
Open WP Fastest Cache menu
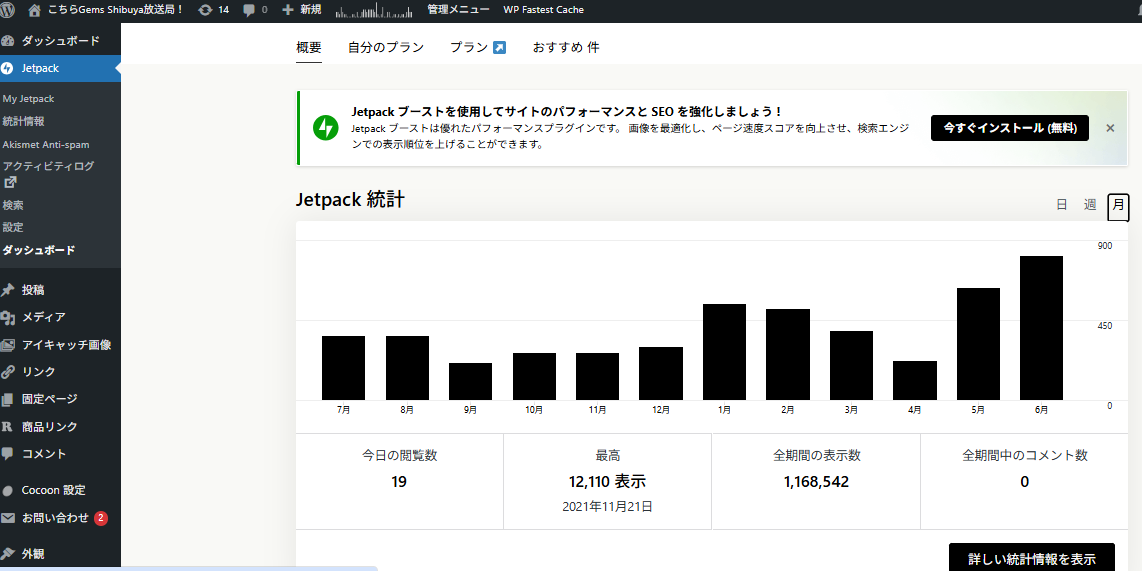(543, 10)
